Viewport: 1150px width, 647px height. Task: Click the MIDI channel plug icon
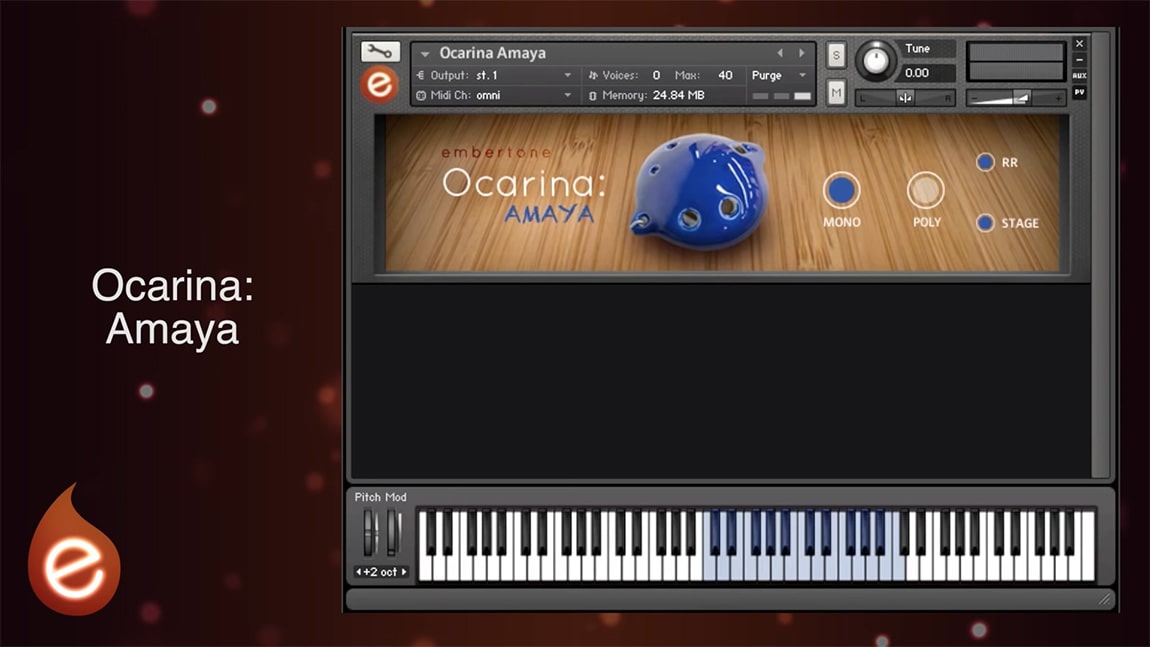[x=421, y=95]
